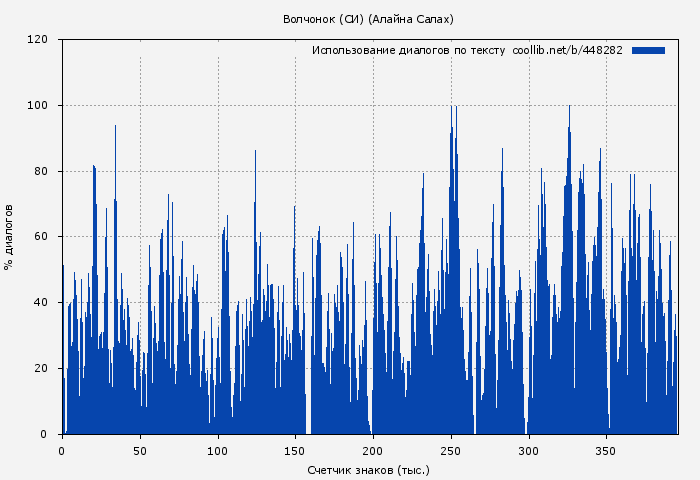
Task: Select the 100 label on the vertical axis
Action: tap(38, 106)
